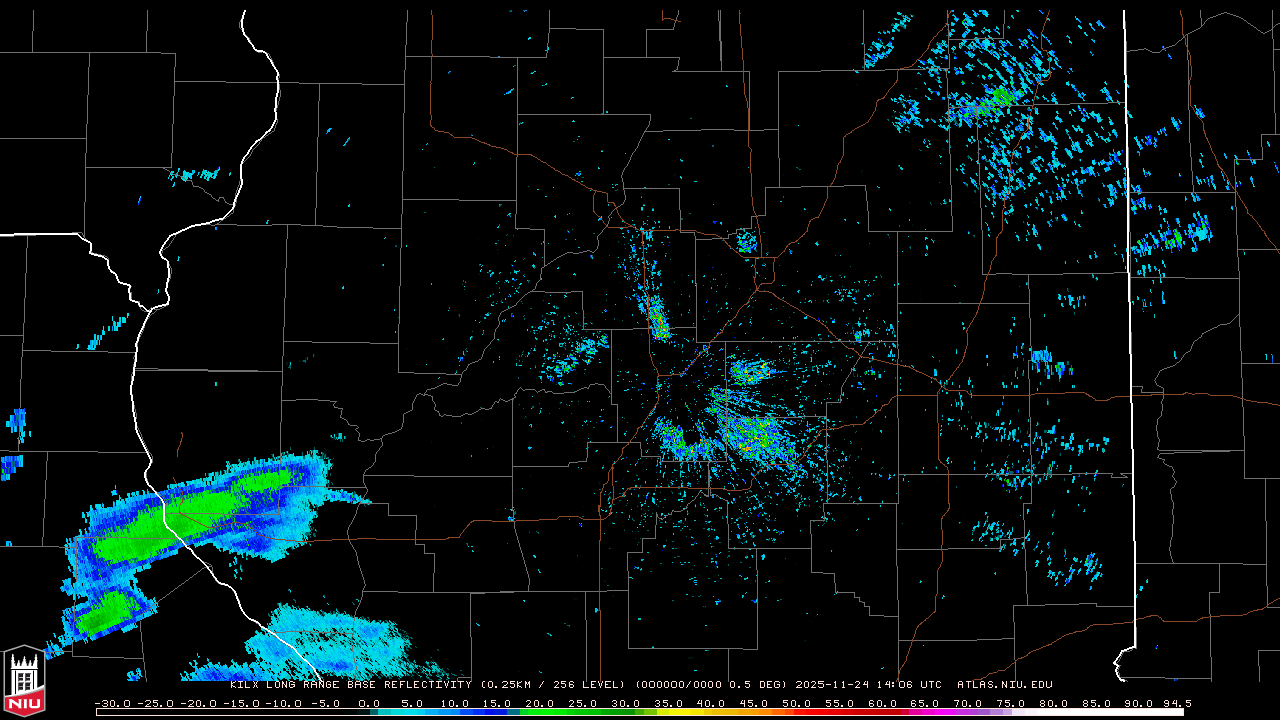
Task: Click the green echo cluster in the upper right
Action: click(1000, 98)
